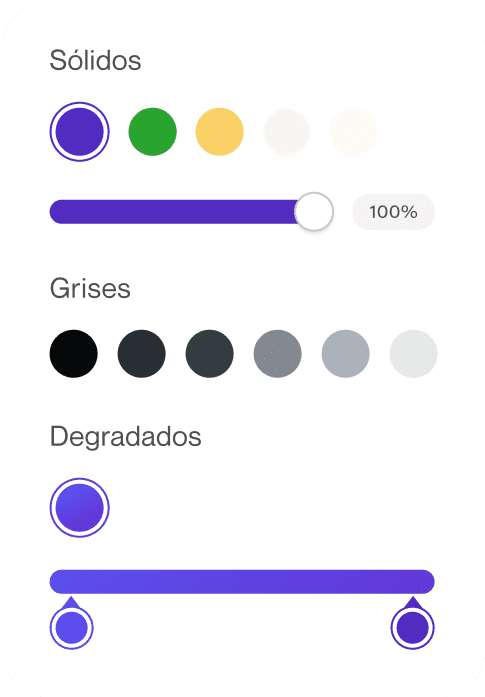
Task: Click the opacity slider's white handle
Action: coord(314,212)
